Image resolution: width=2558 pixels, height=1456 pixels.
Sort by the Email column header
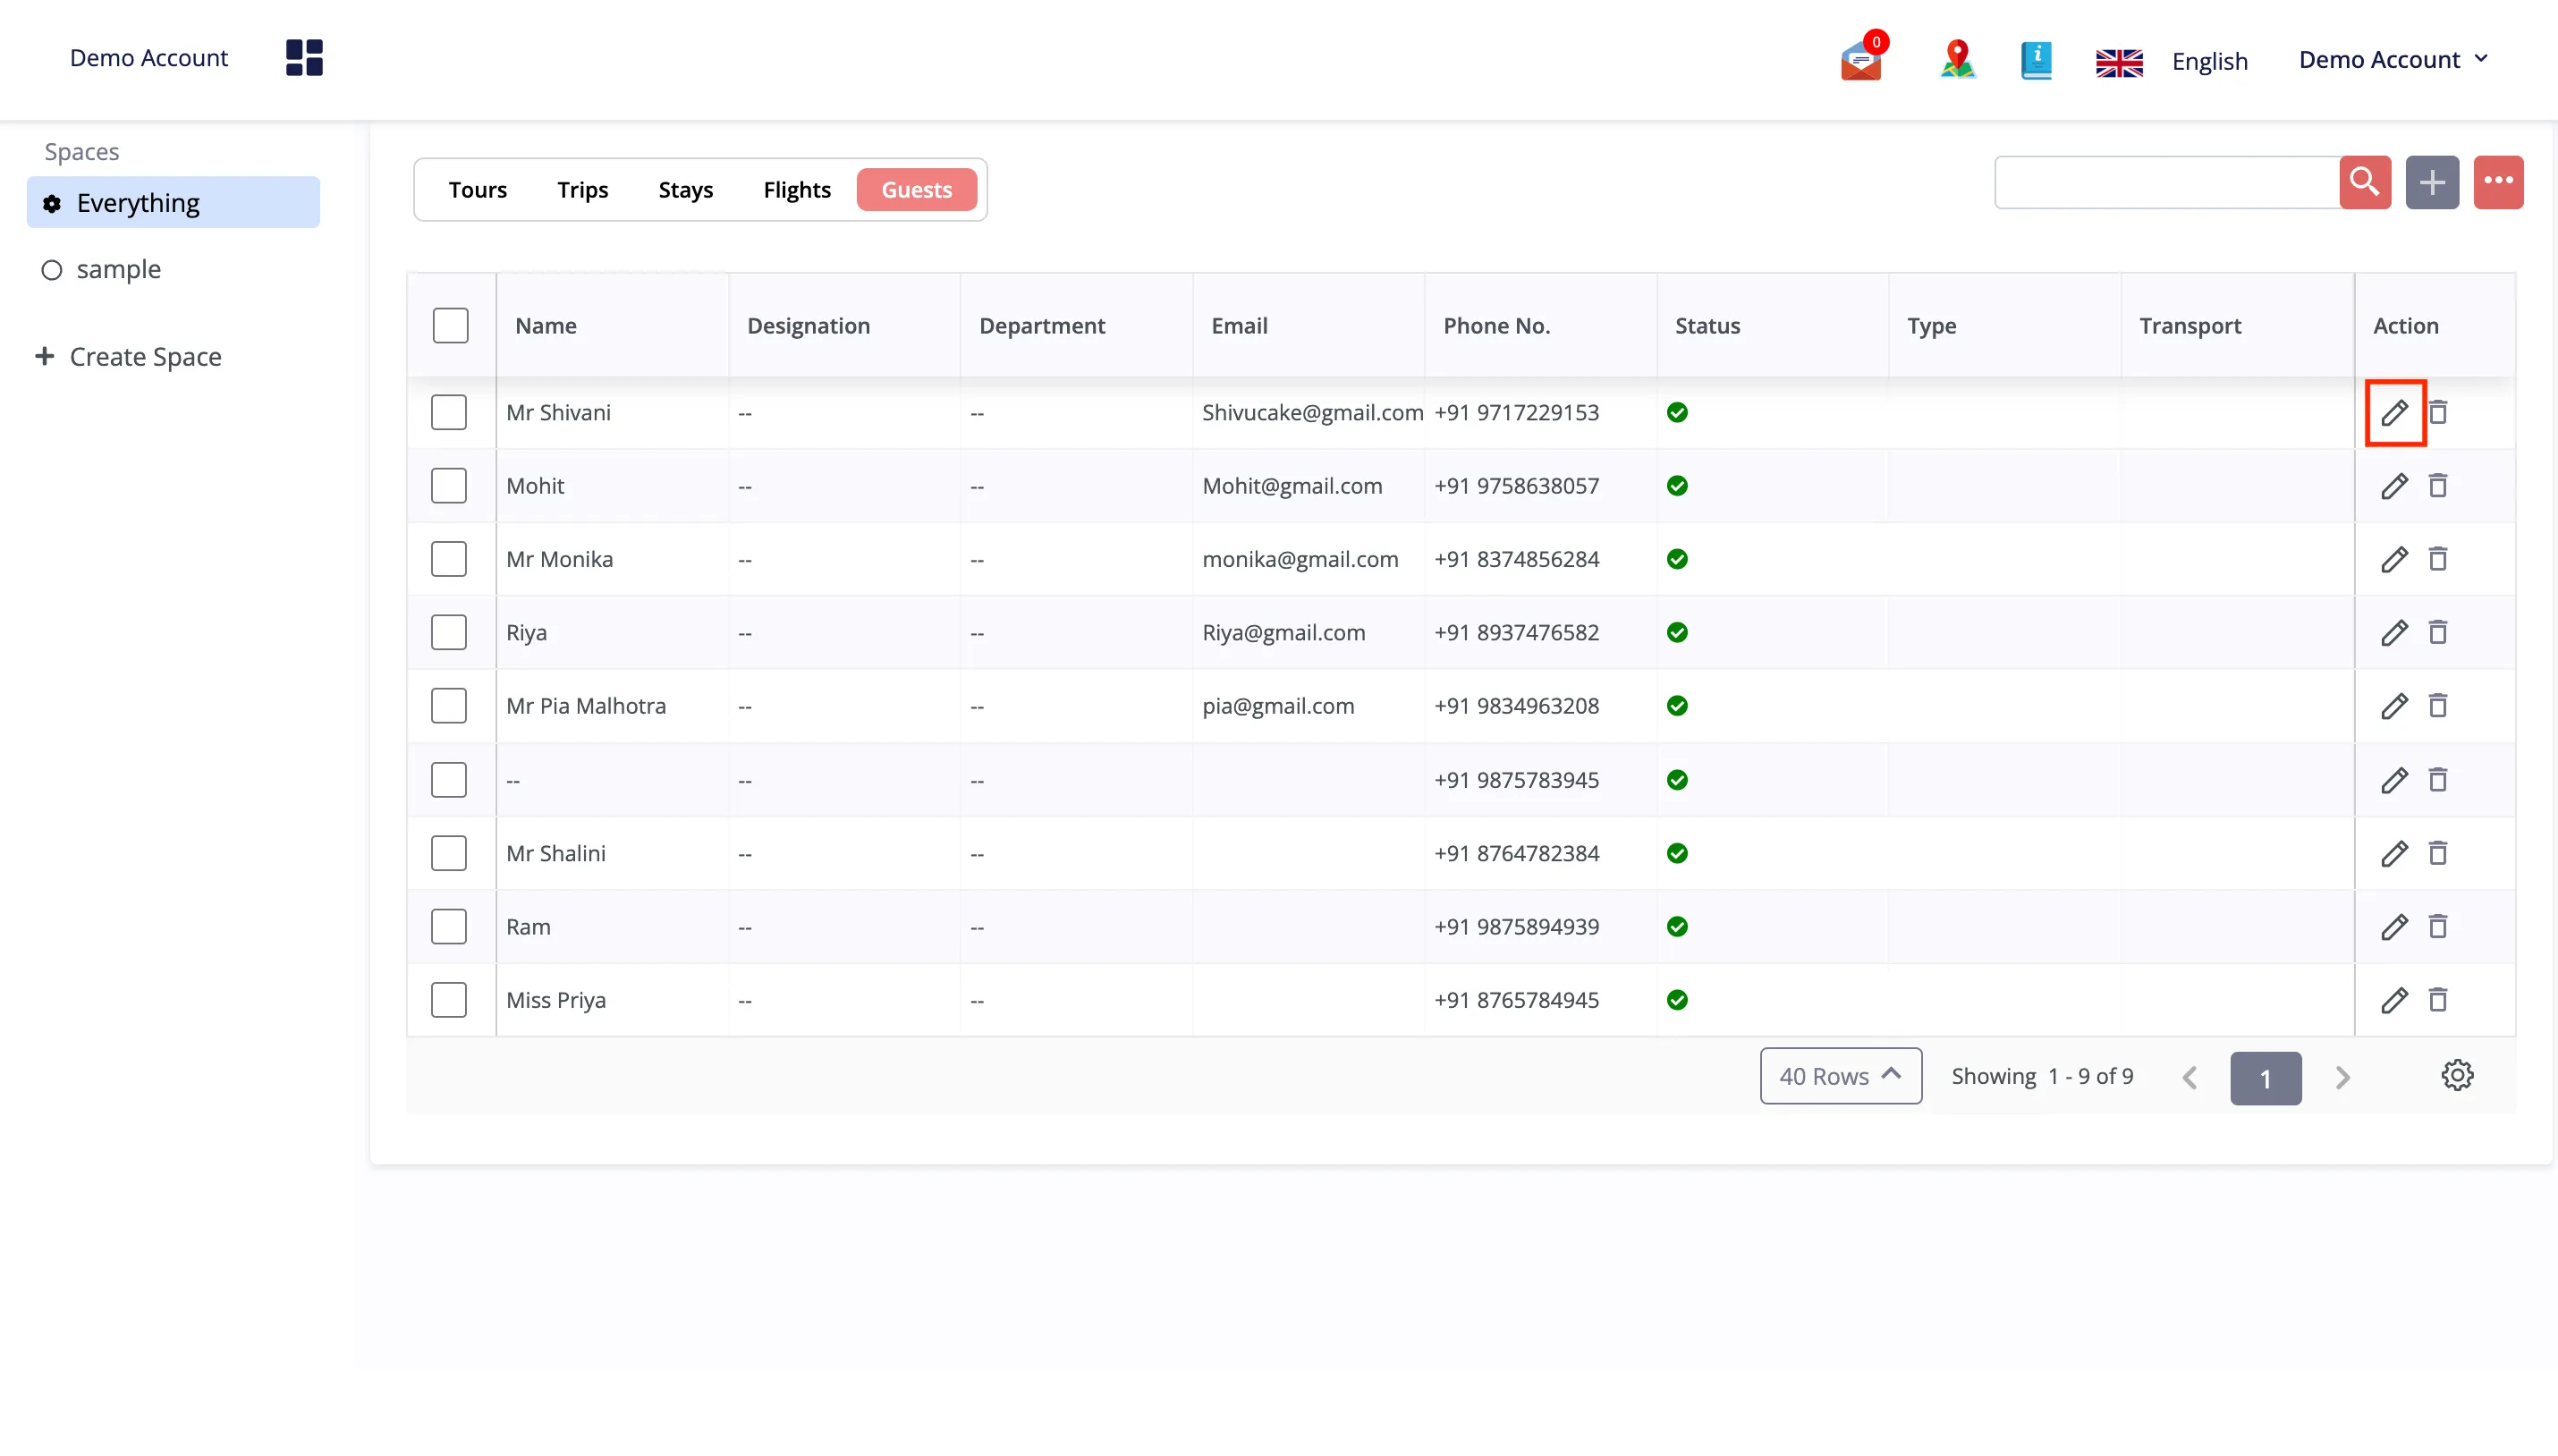pyautogui.click(x=1239, y=326)
